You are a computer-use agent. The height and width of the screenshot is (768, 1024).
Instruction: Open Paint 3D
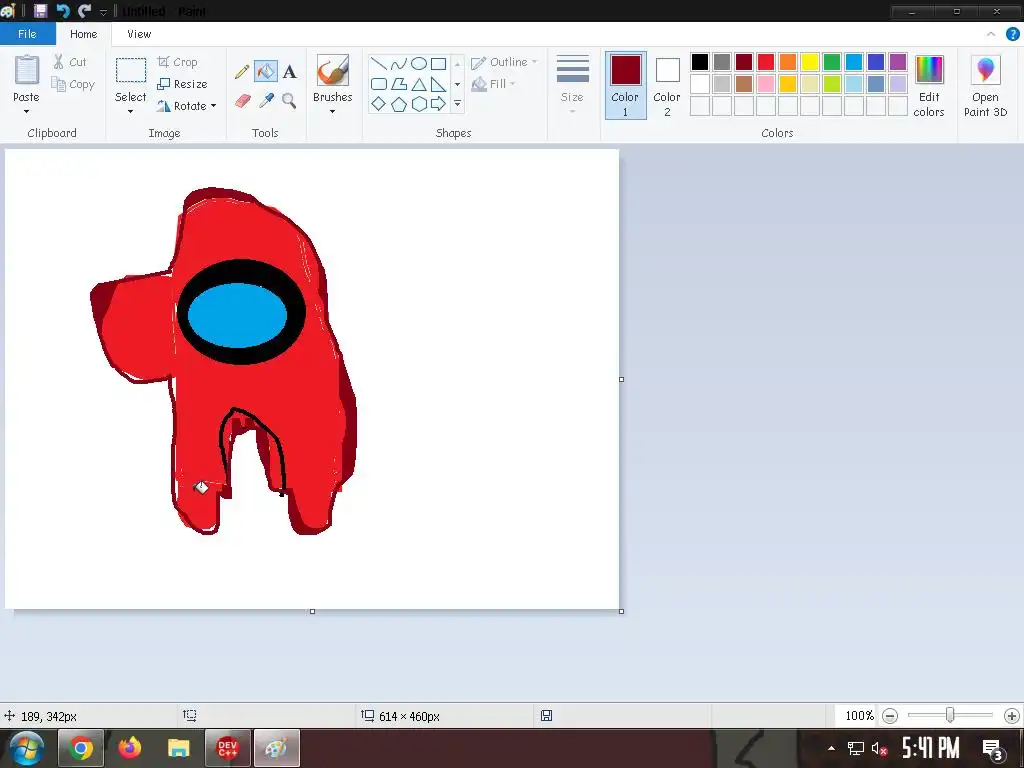click(985, 86)
